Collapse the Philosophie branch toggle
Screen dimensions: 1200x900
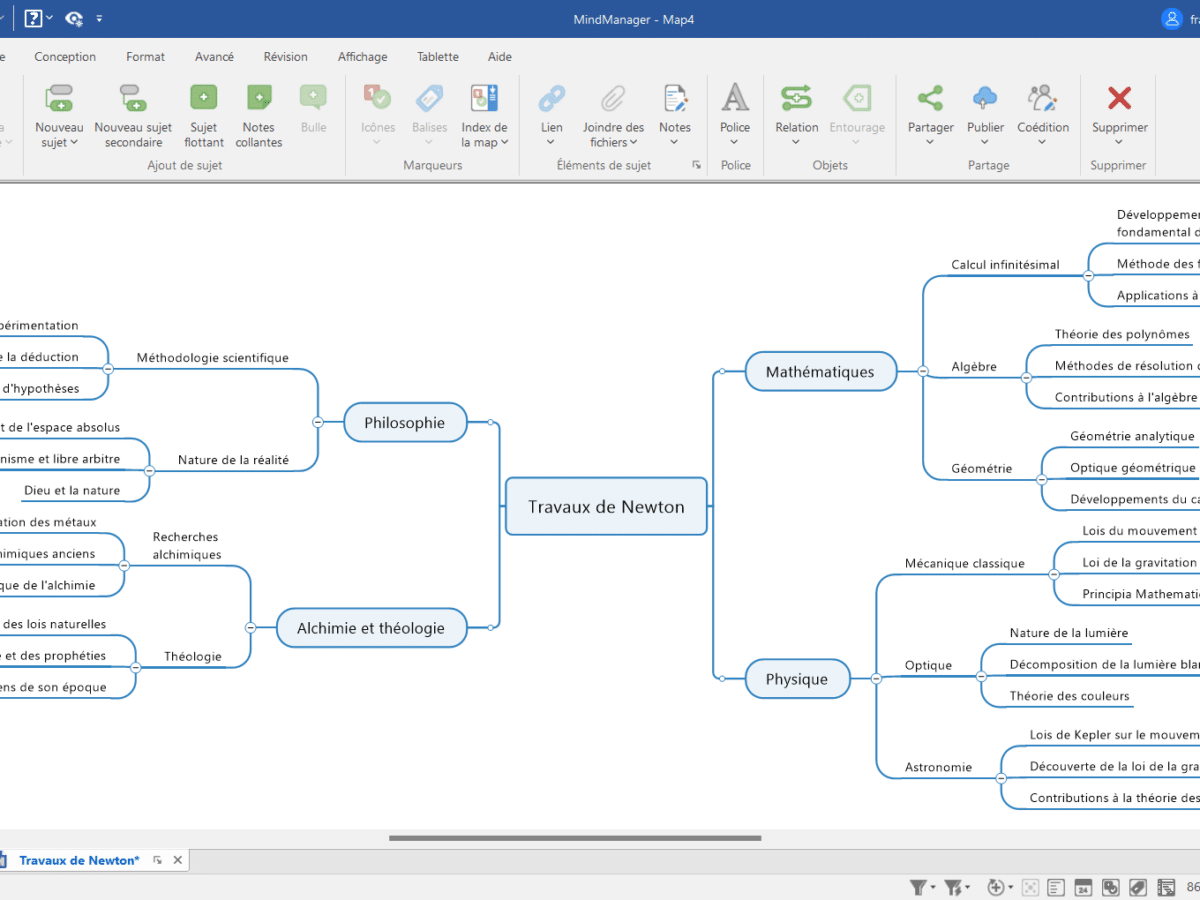click(x=318, y=422)
